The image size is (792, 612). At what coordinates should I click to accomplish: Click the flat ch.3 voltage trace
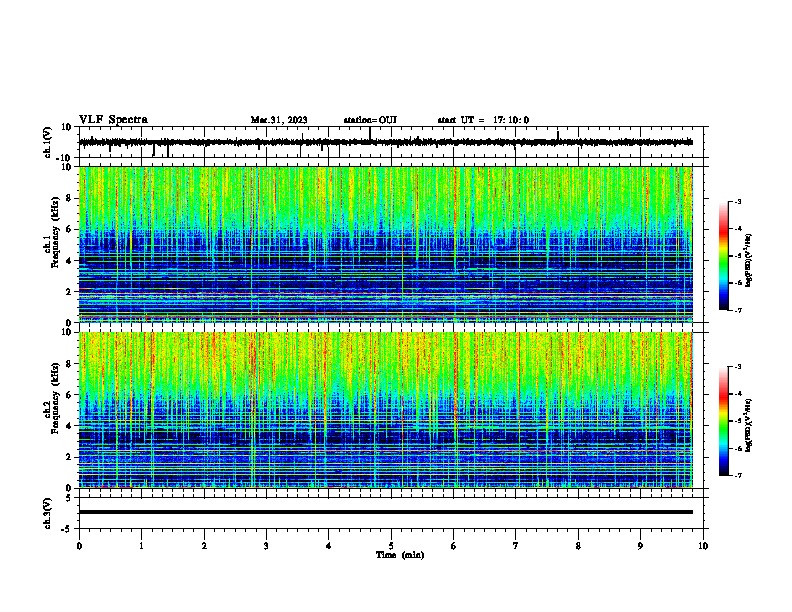[x=386, y=512]
